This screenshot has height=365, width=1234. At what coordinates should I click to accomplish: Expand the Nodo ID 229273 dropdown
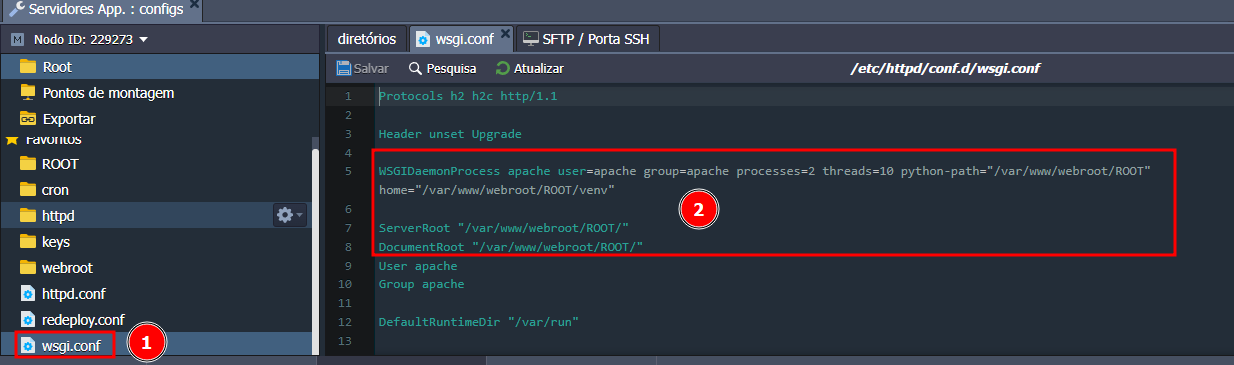click(143, 40)
